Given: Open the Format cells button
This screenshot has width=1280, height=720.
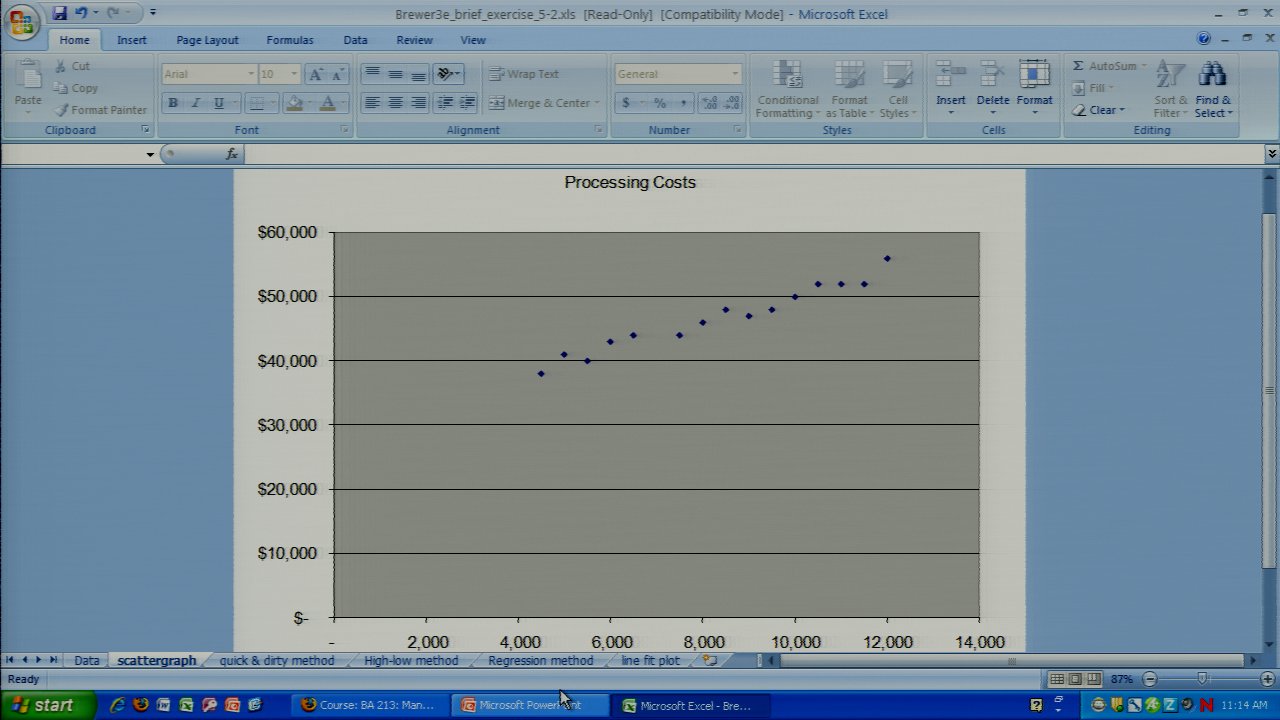Looking at the screenshot, I should [1034, 85].
